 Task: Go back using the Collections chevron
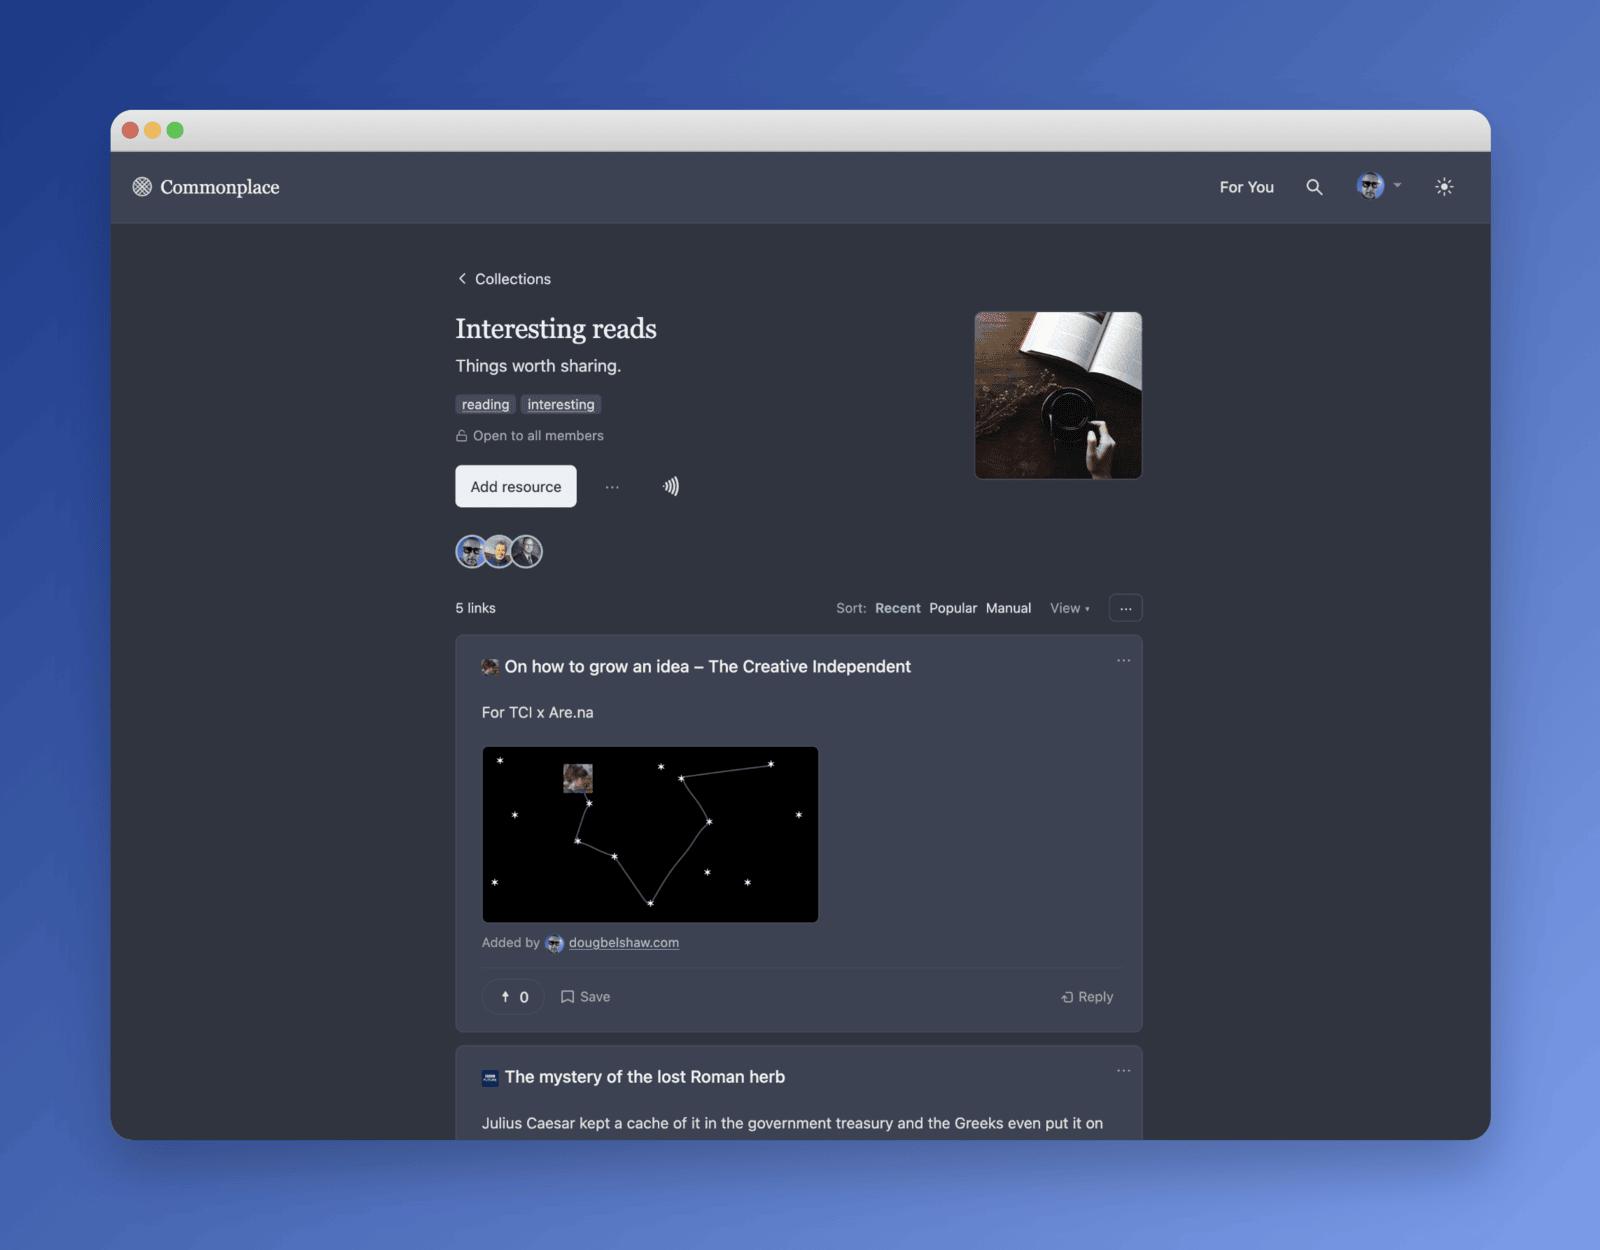pyautogui.click(x=503, y=279)
